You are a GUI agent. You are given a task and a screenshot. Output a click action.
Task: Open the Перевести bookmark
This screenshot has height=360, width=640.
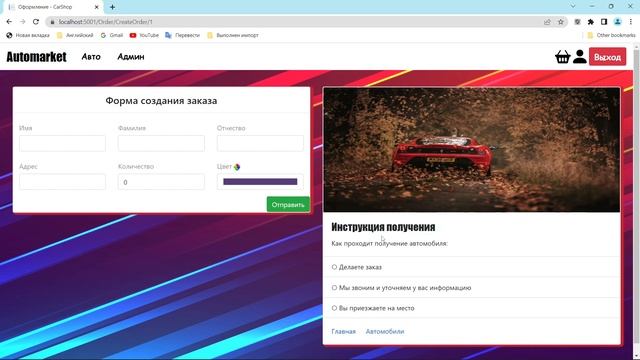(182, 35)
